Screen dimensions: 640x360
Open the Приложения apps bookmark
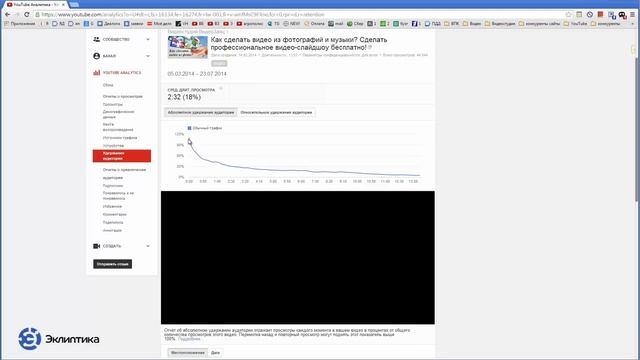pyautogui.click(x=20, y=24)
